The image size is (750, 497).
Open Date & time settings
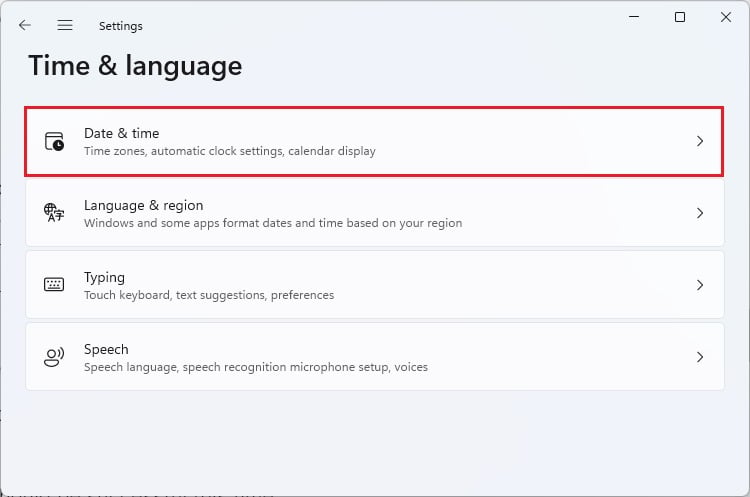(x=374, y=142)
